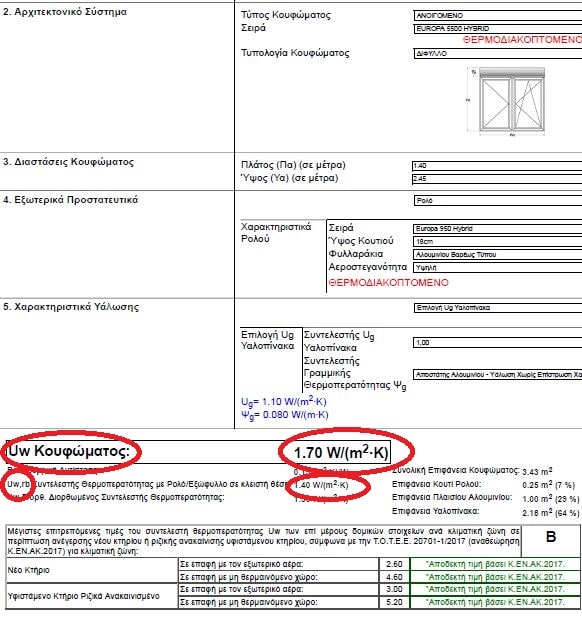Click the 3. Διαστάσεις Κουφώματος section heading
Viewport: 582px width, 618px height.
coord(68,162)
